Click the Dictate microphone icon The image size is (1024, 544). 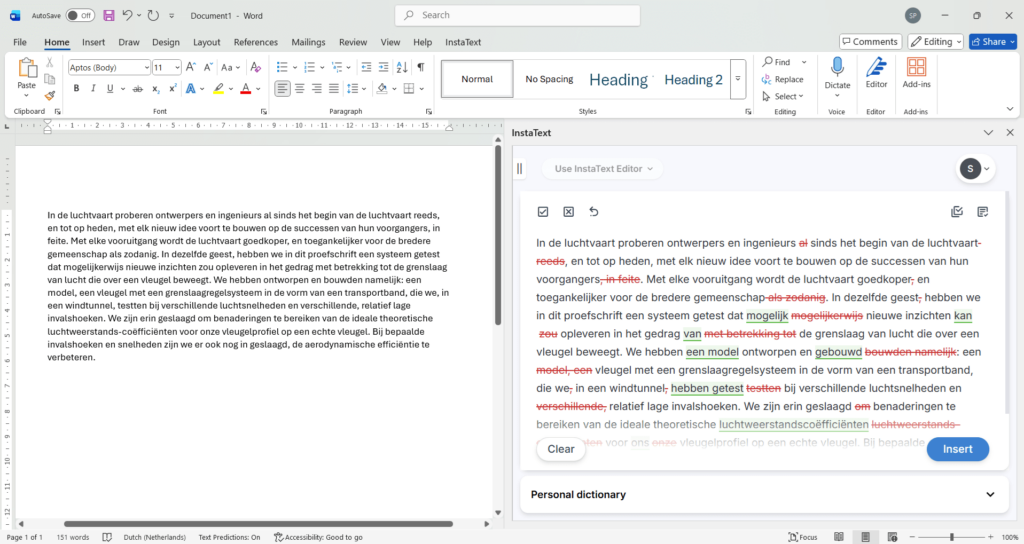point(837,68)
